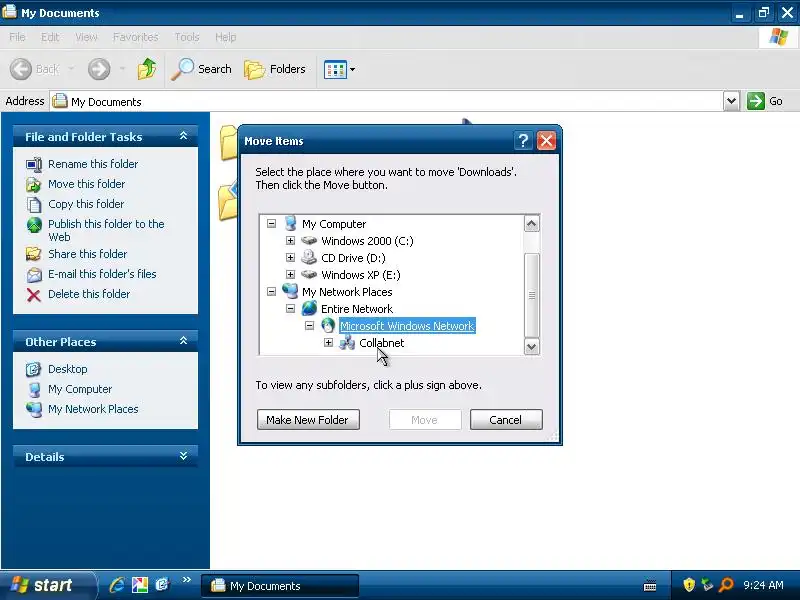Click the My Computer tree icon
This screenshot has width=800, height=600.
point(290,223)
